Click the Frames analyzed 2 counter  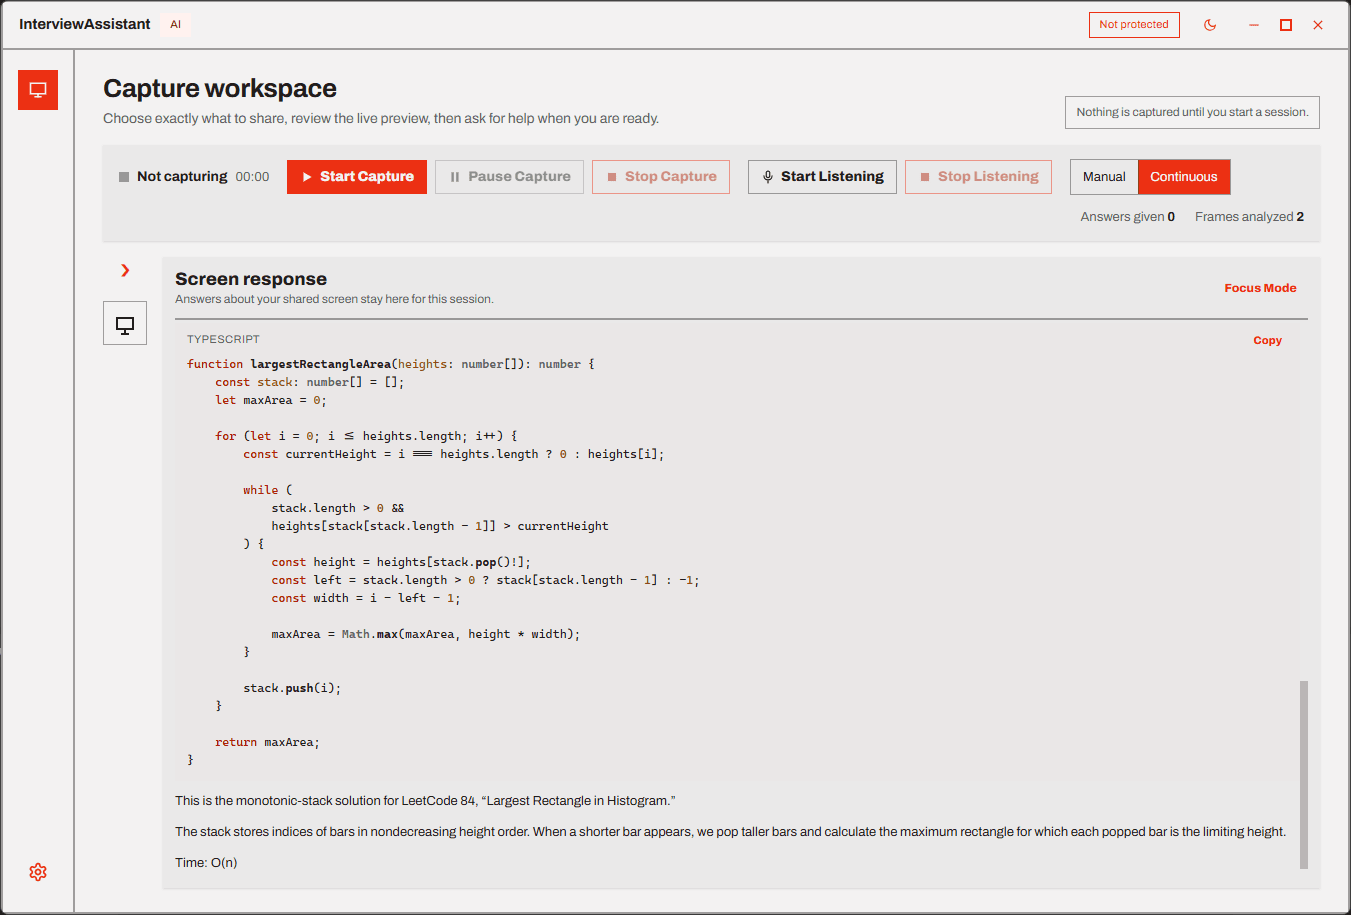coord(1249,217)
